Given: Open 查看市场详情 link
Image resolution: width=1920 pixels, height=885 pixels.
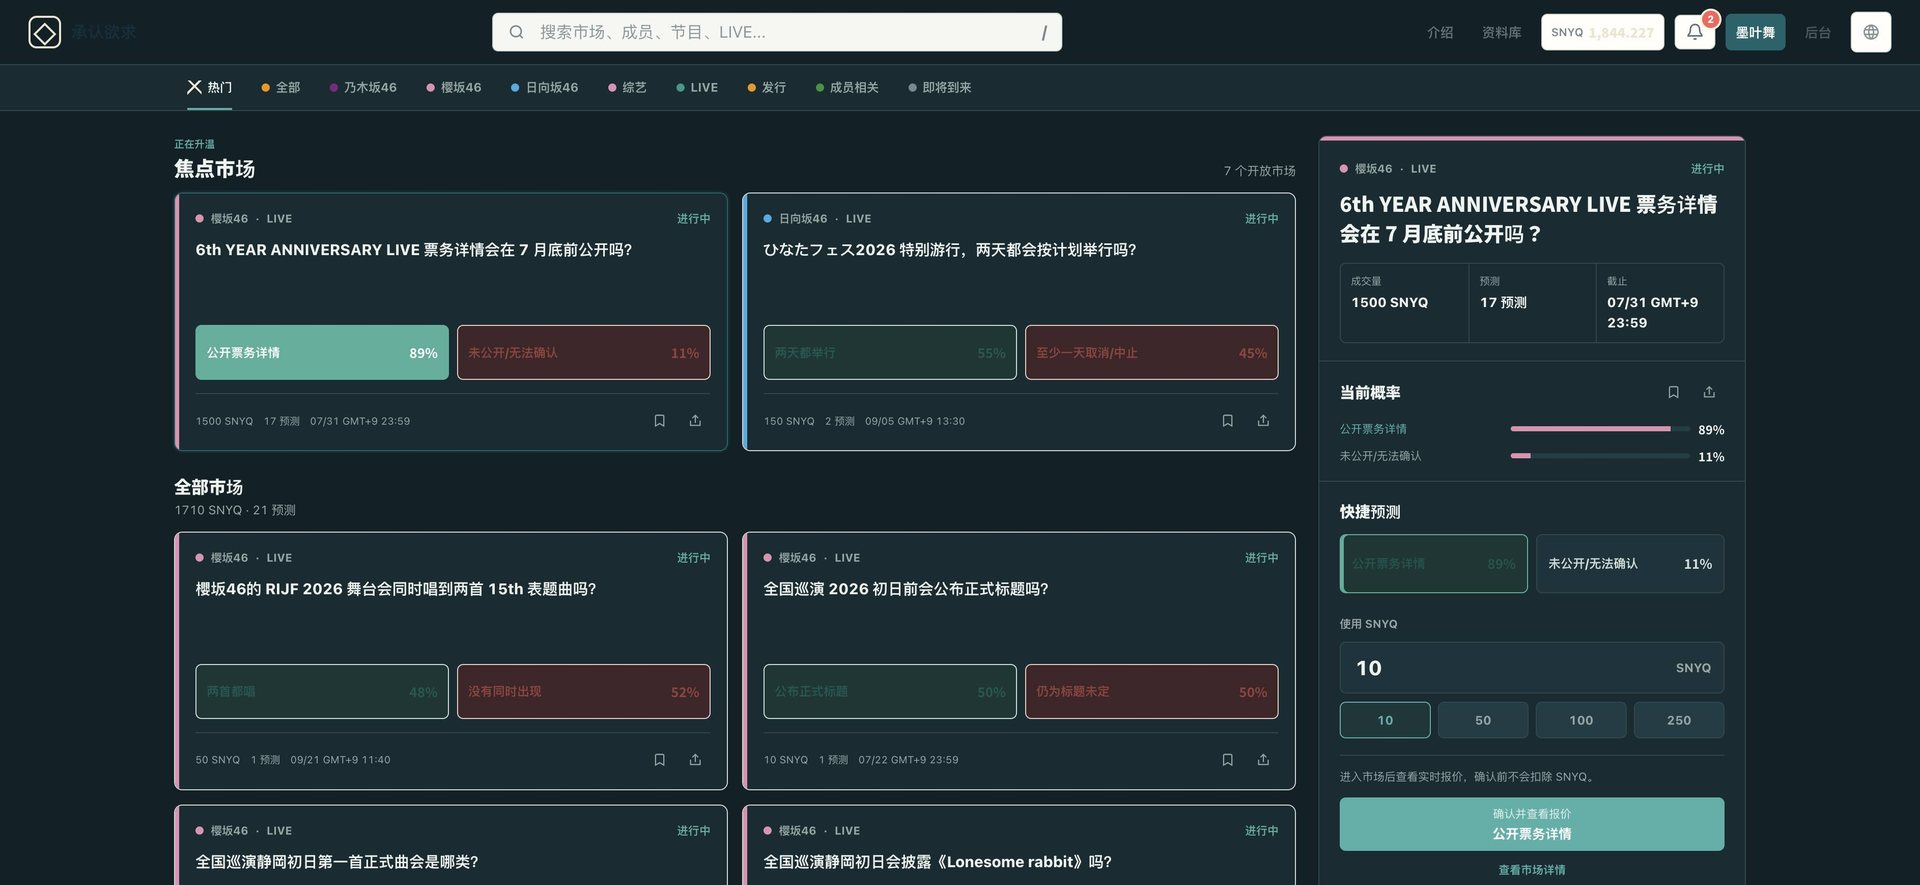Looking at the screenshot, I should 1532,870.
